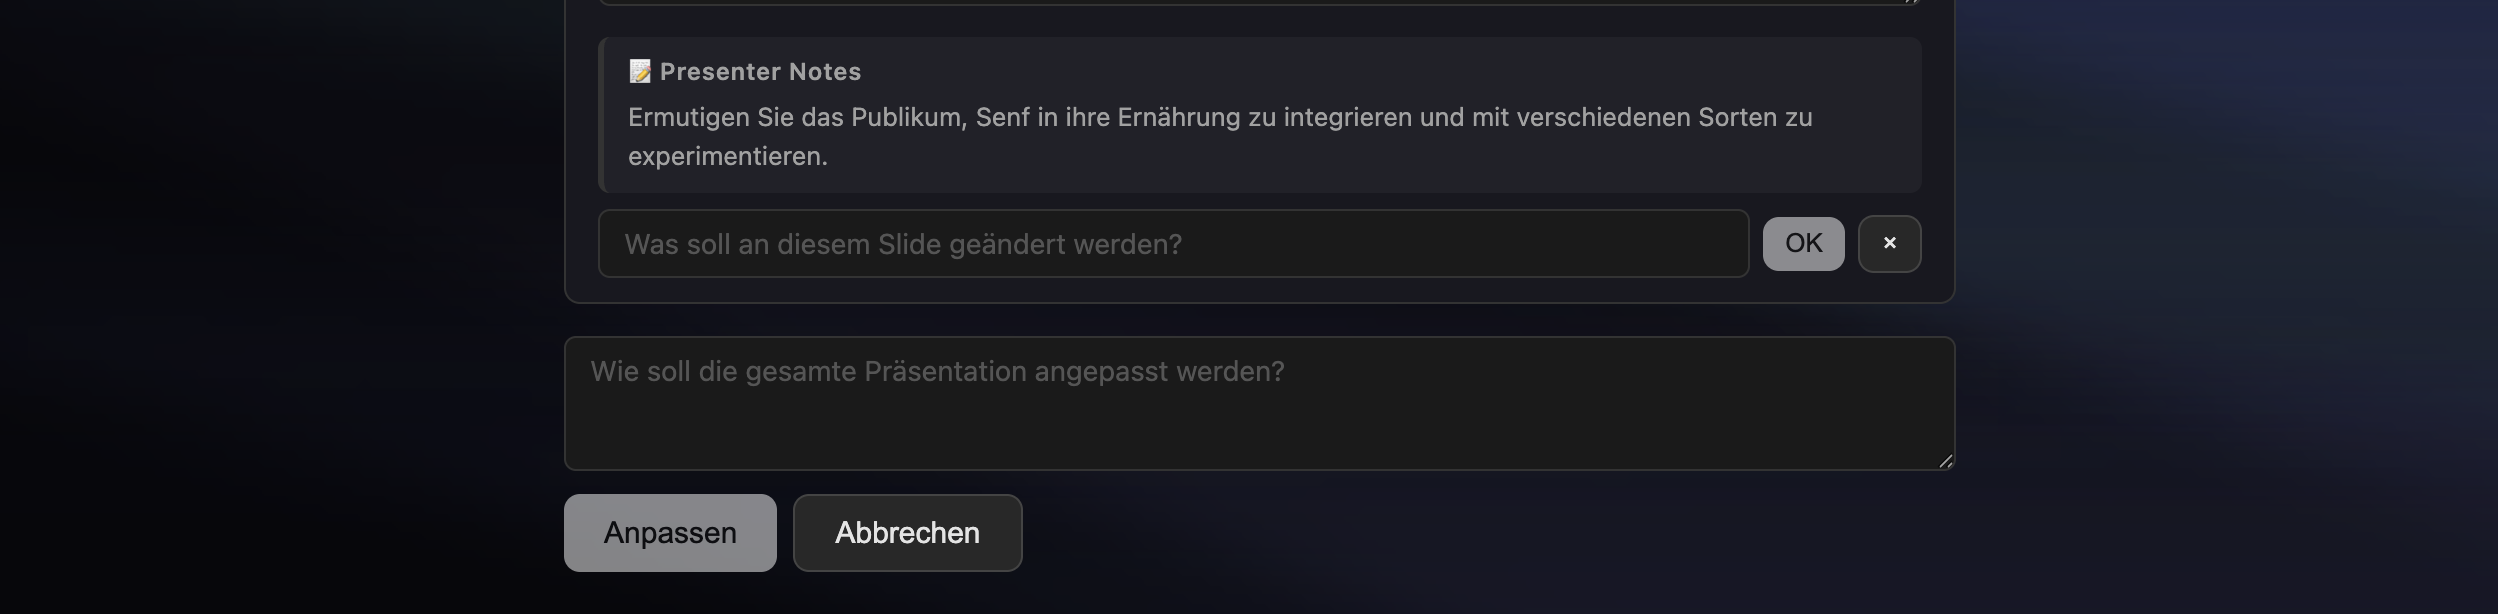The image size is (2498, 614).
Task: Click the Presenter Notes panel
Action: coord(1260,115)
